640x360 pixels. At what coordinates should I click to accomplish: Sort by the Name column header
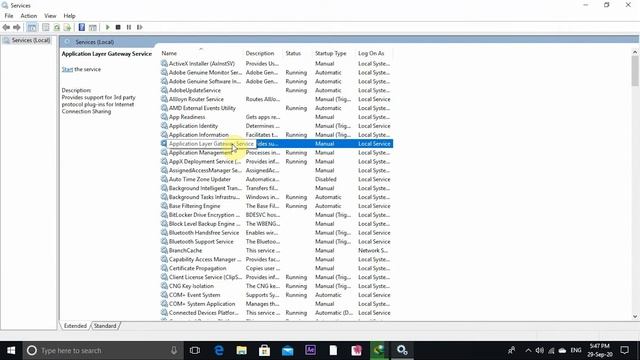click(x=169, y=53)
